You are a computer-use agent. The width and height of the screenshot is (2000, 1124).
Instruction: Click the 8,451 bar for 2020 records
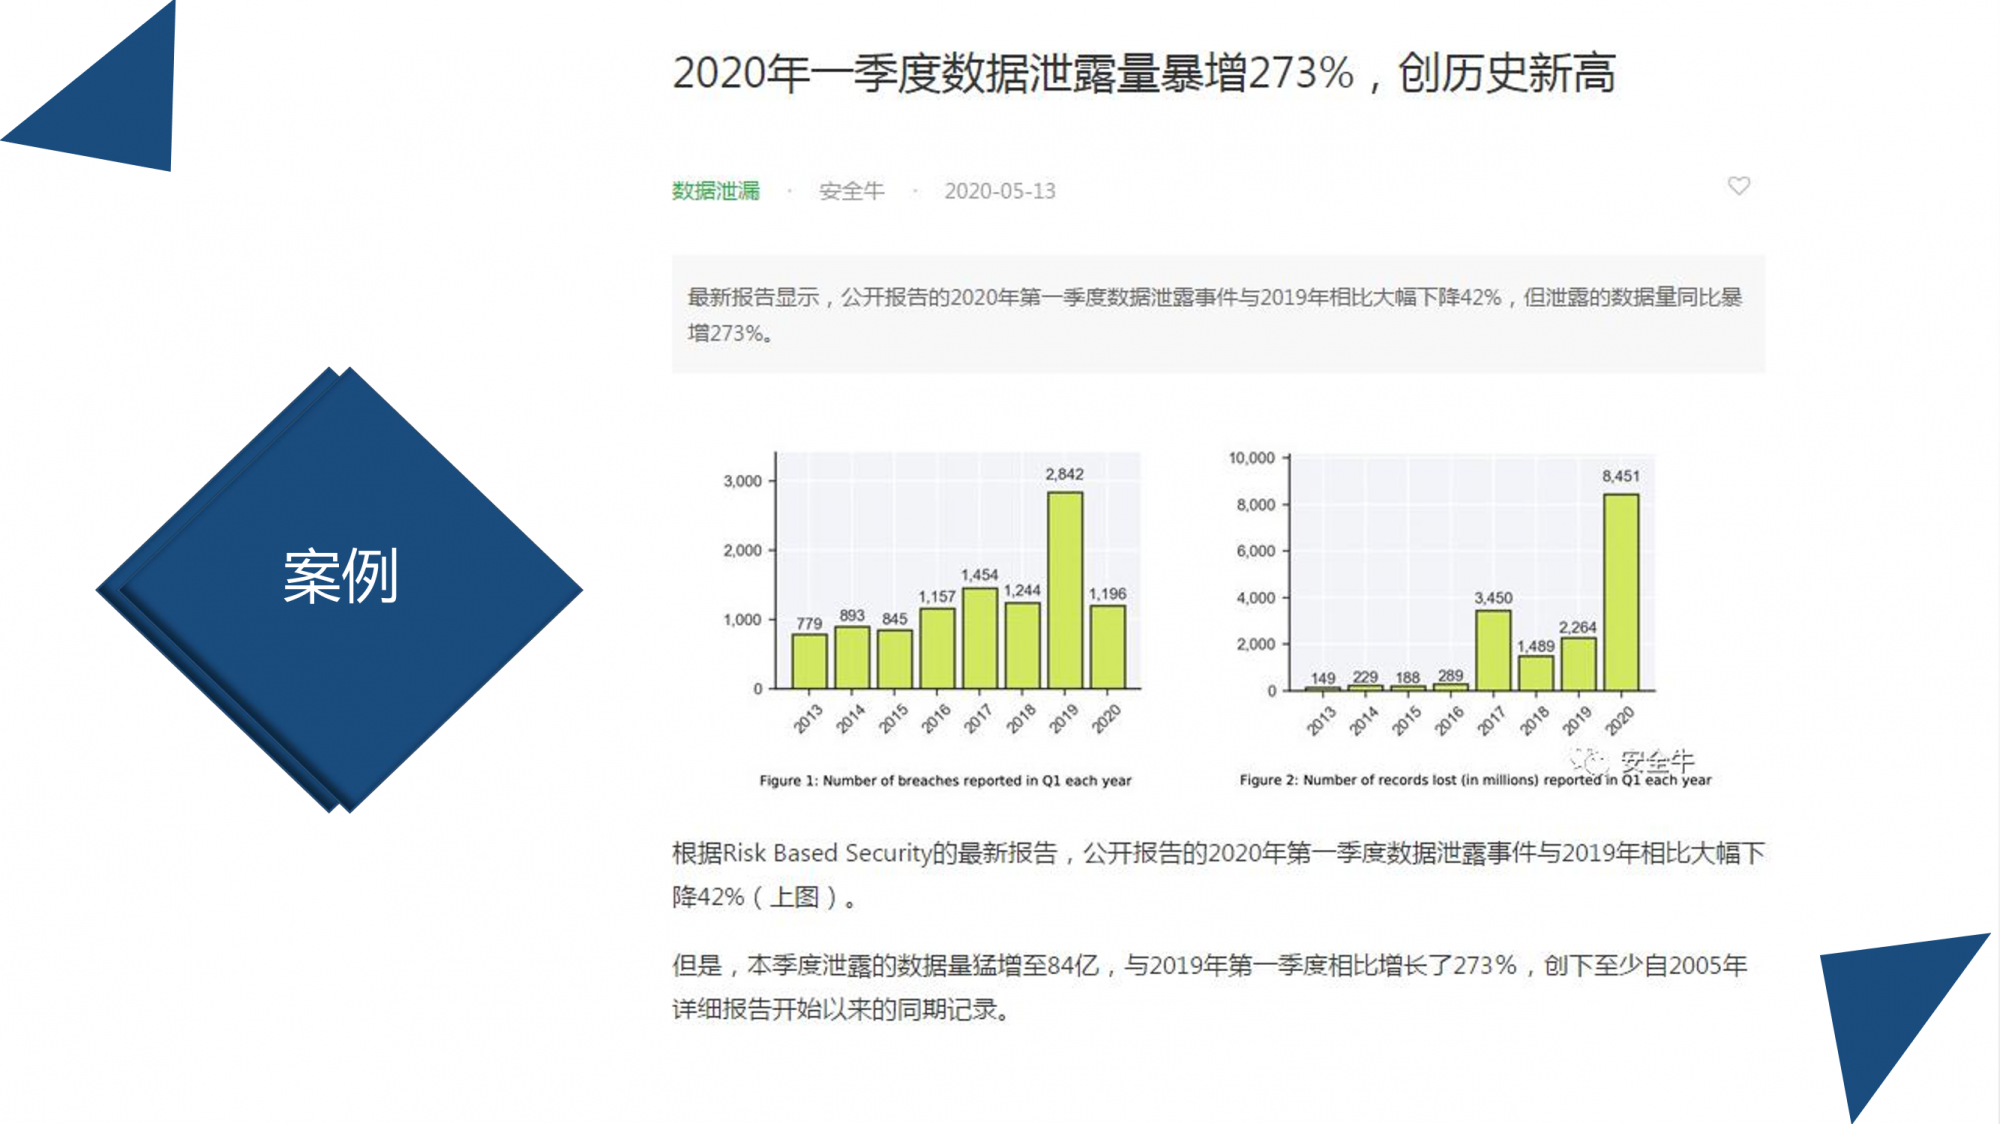(1620, 592)
